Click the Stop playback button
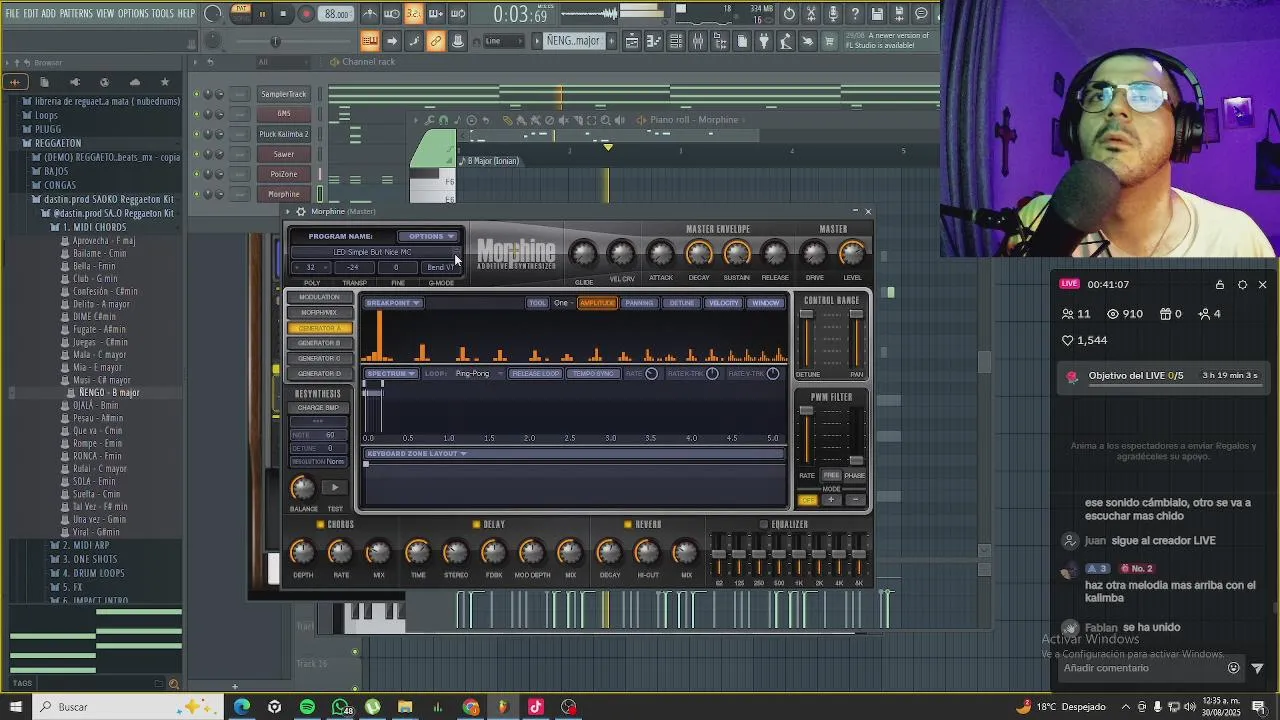The width and height of the screenshot is (1280, 720). (283, 14)
